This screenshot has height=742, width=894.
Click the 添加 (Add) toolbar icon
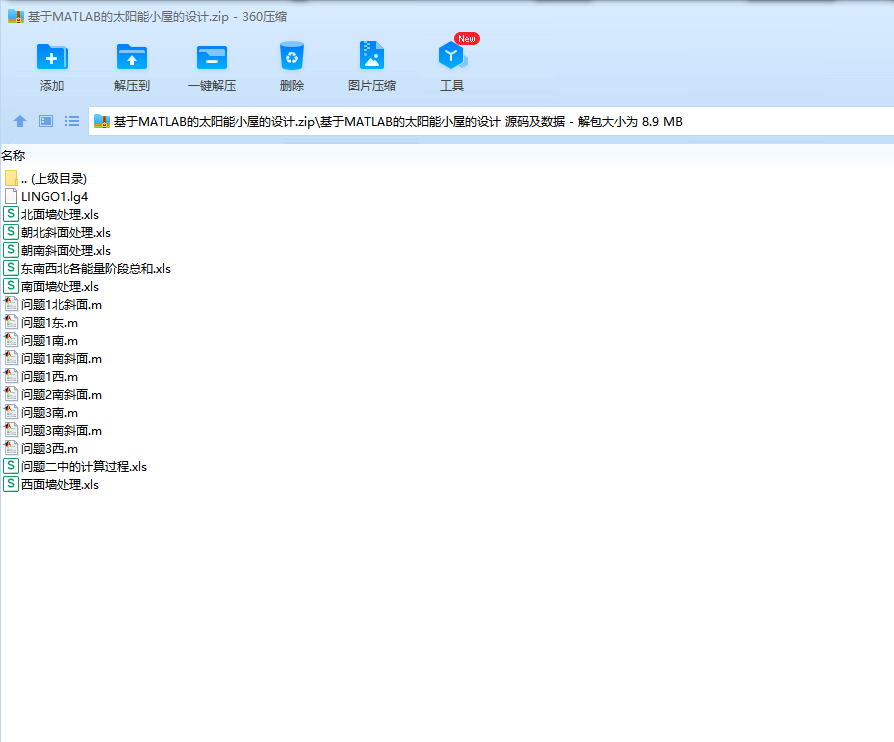52,57
